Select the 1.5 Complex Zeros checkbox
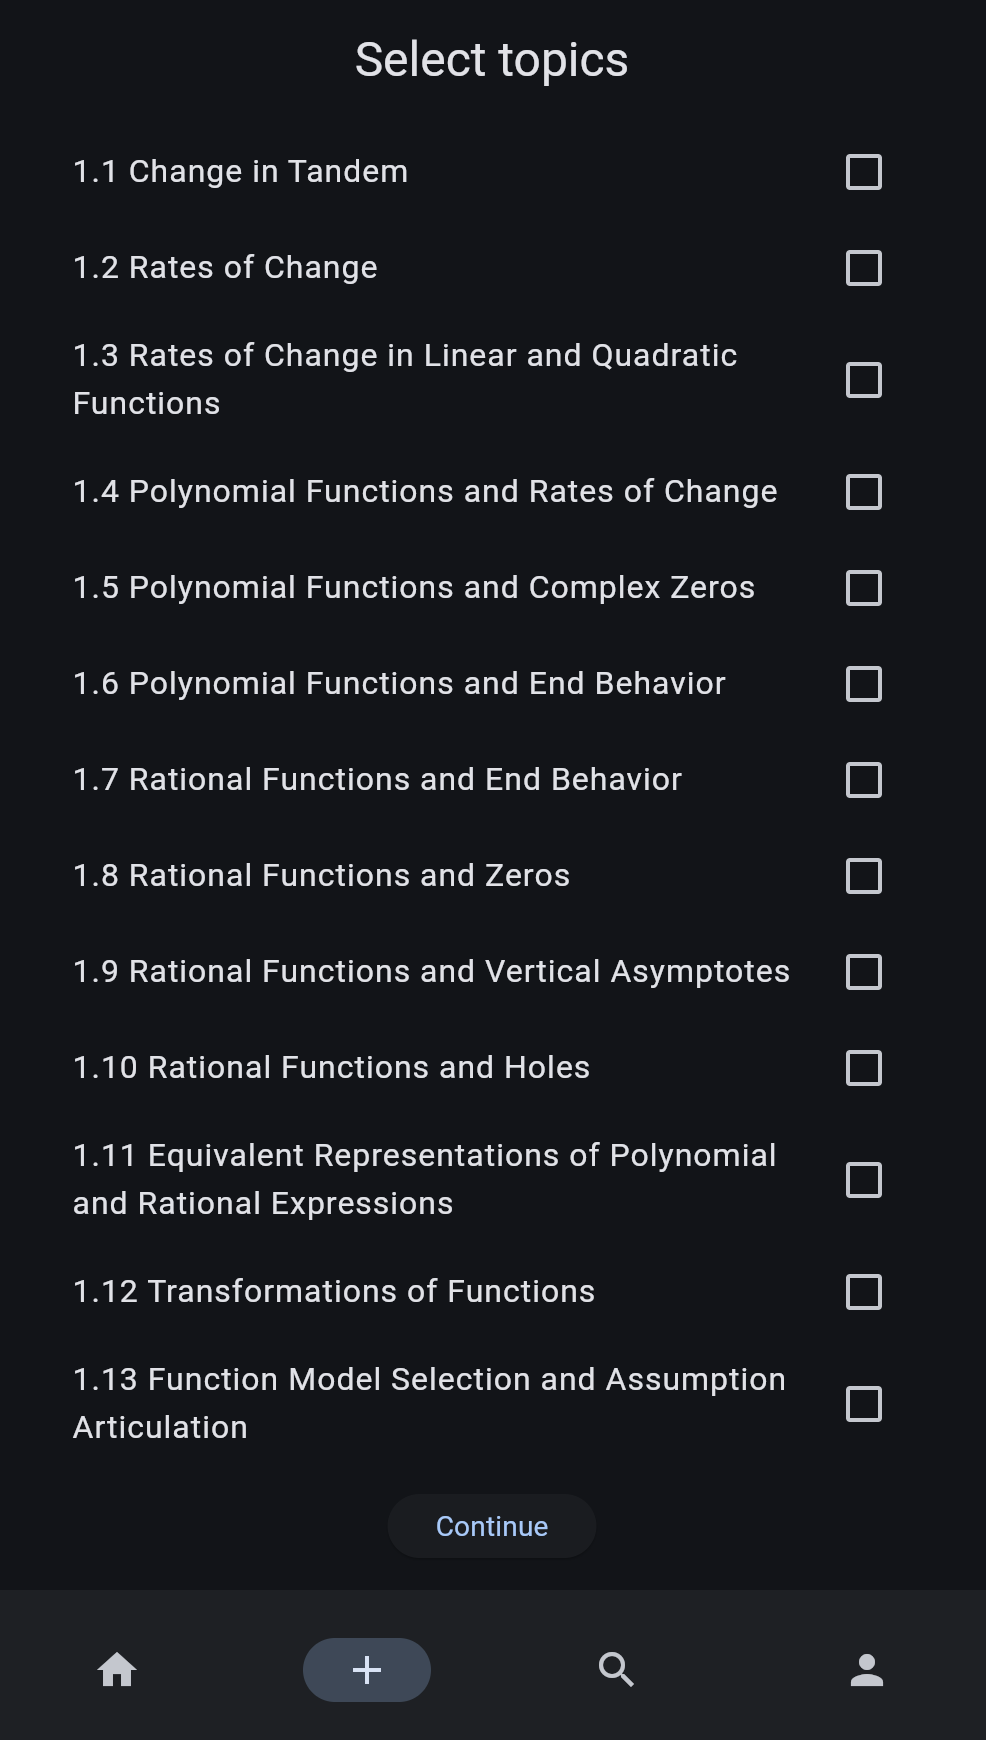 863,588
